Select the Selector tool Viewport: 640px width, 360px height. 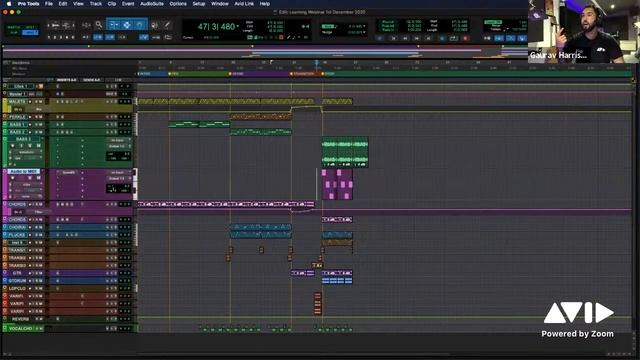point(127,25)
